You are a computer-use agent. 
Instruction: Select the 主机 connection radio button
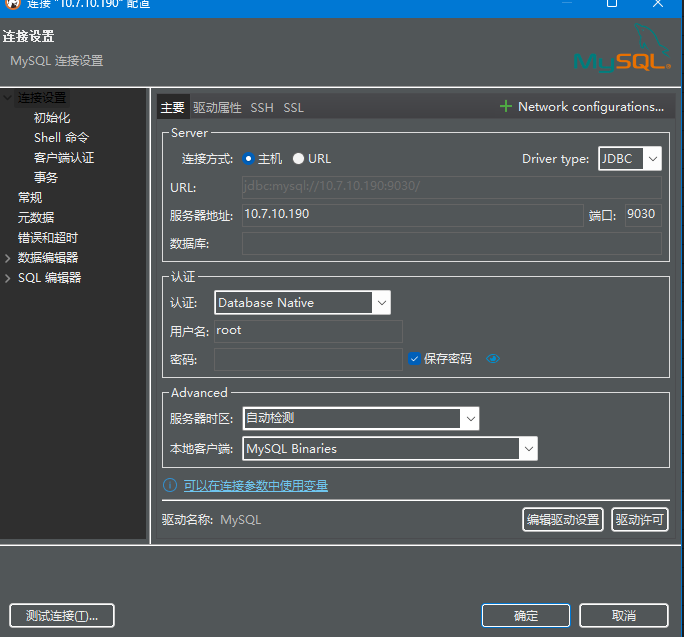248,158
